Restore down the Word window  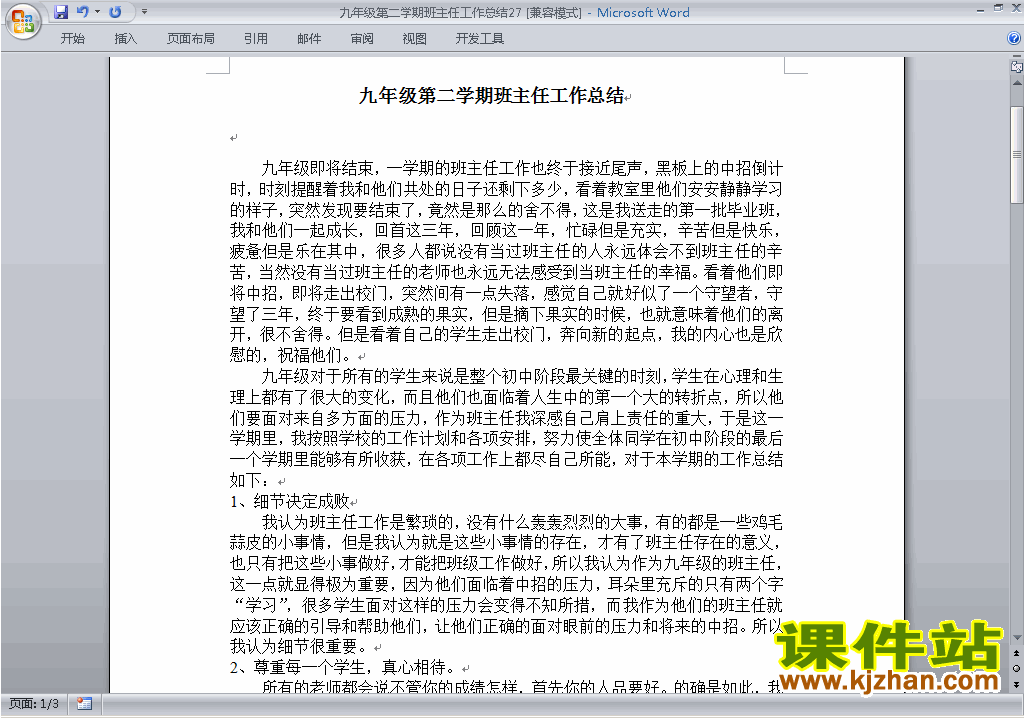(998, 8)
